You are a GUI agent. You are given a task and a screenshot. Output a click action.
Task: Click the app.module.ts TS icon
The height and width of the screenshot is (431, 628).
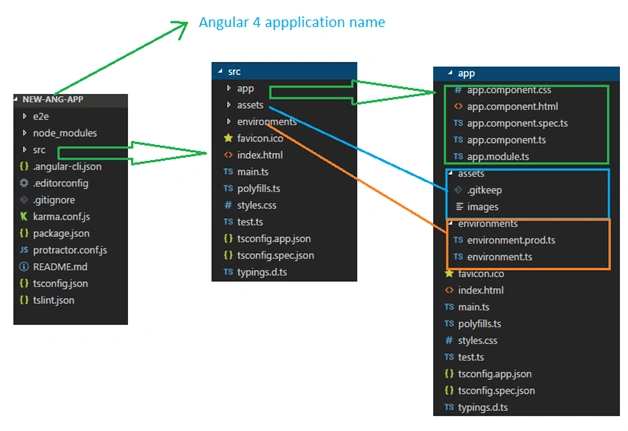[458, 156]
